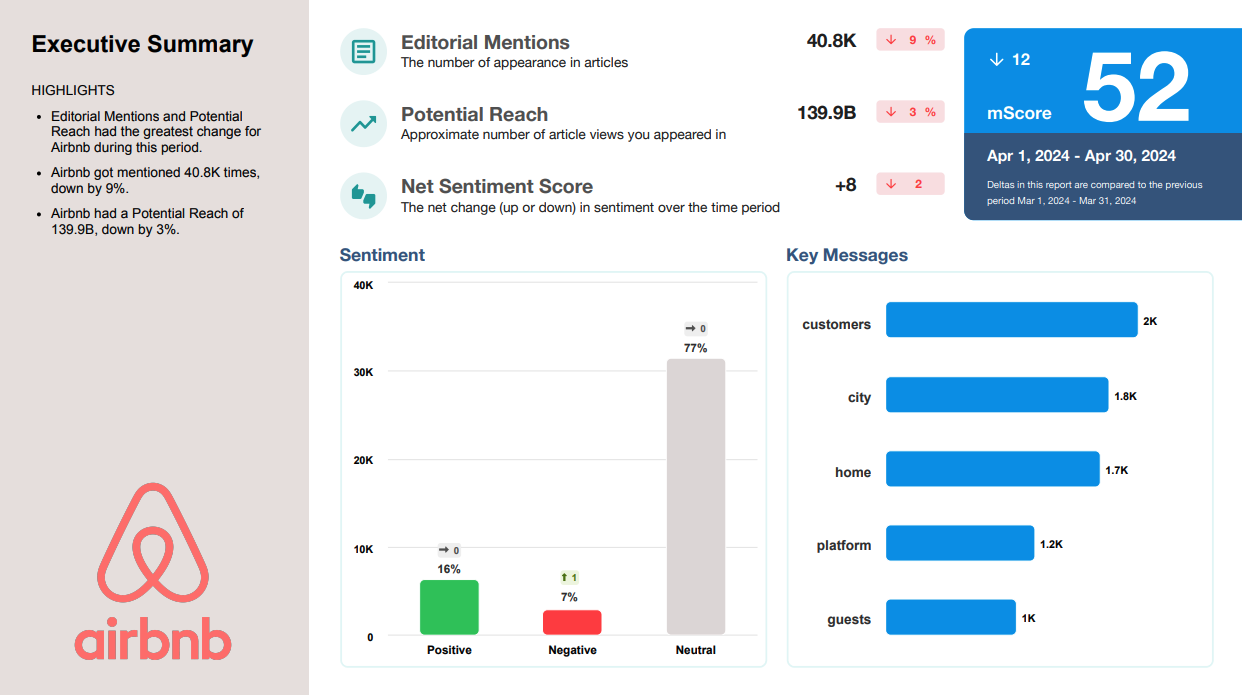Click the green up-1 indicator above Negative bar
Screen dimensions: 1242x695
pos(569,577)
